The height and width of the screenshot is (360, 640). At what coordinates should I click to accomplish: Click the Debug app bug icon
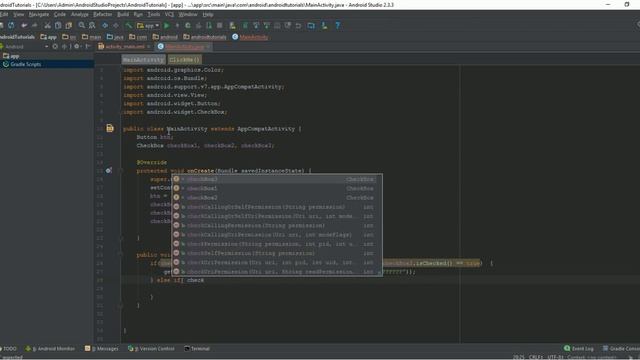tap(188, 25)
